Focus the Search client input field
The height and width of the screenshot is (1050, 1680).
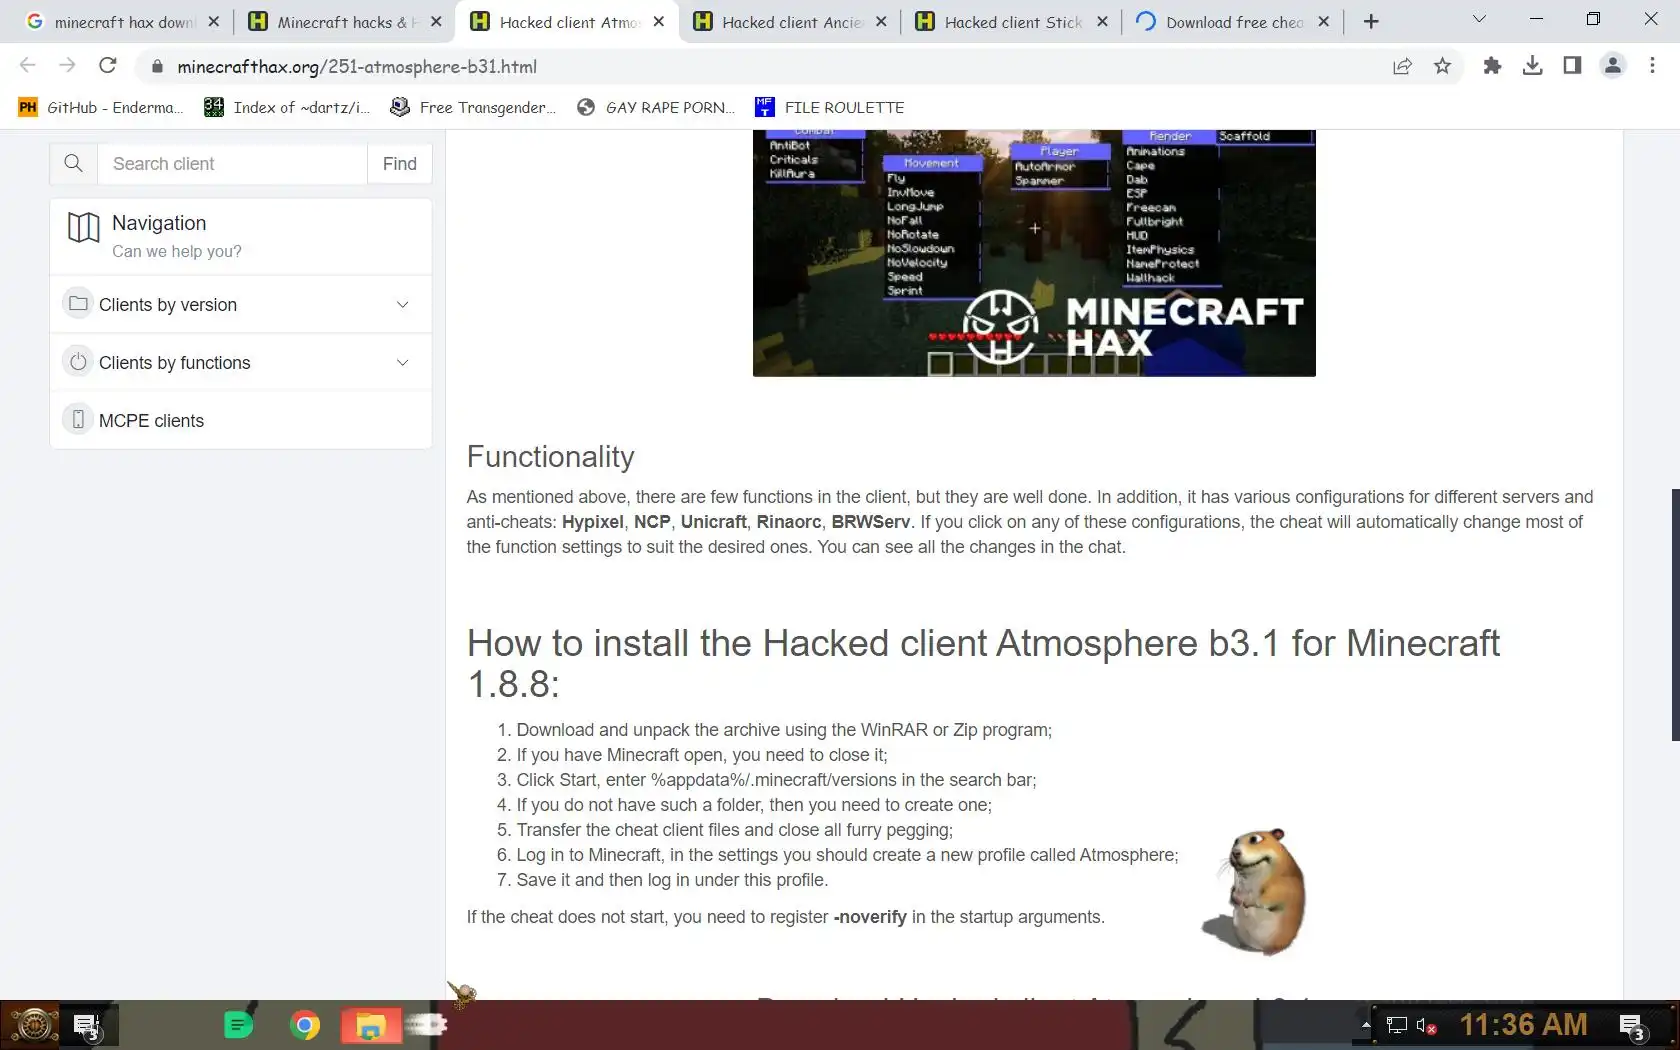pos(232,164)
